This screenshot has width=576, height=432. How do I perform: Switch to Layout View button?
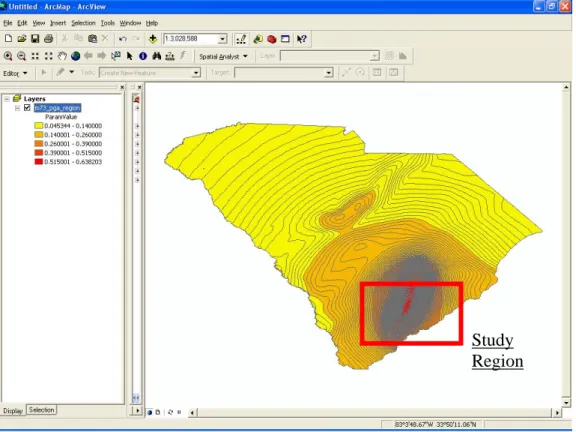point(158,413)
